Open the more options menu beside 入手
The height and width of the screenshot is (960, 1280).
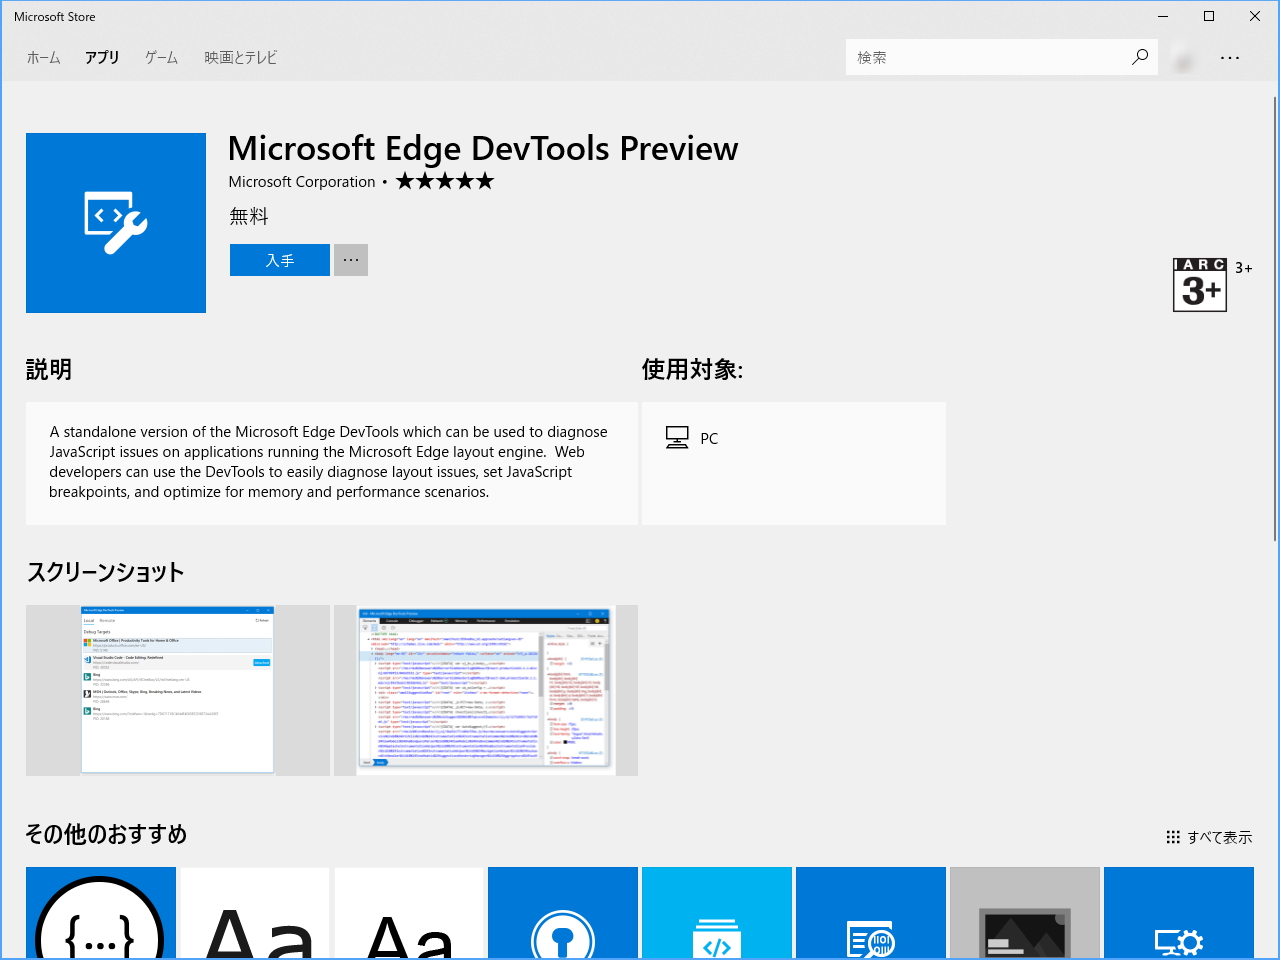(x=350, y=259)
